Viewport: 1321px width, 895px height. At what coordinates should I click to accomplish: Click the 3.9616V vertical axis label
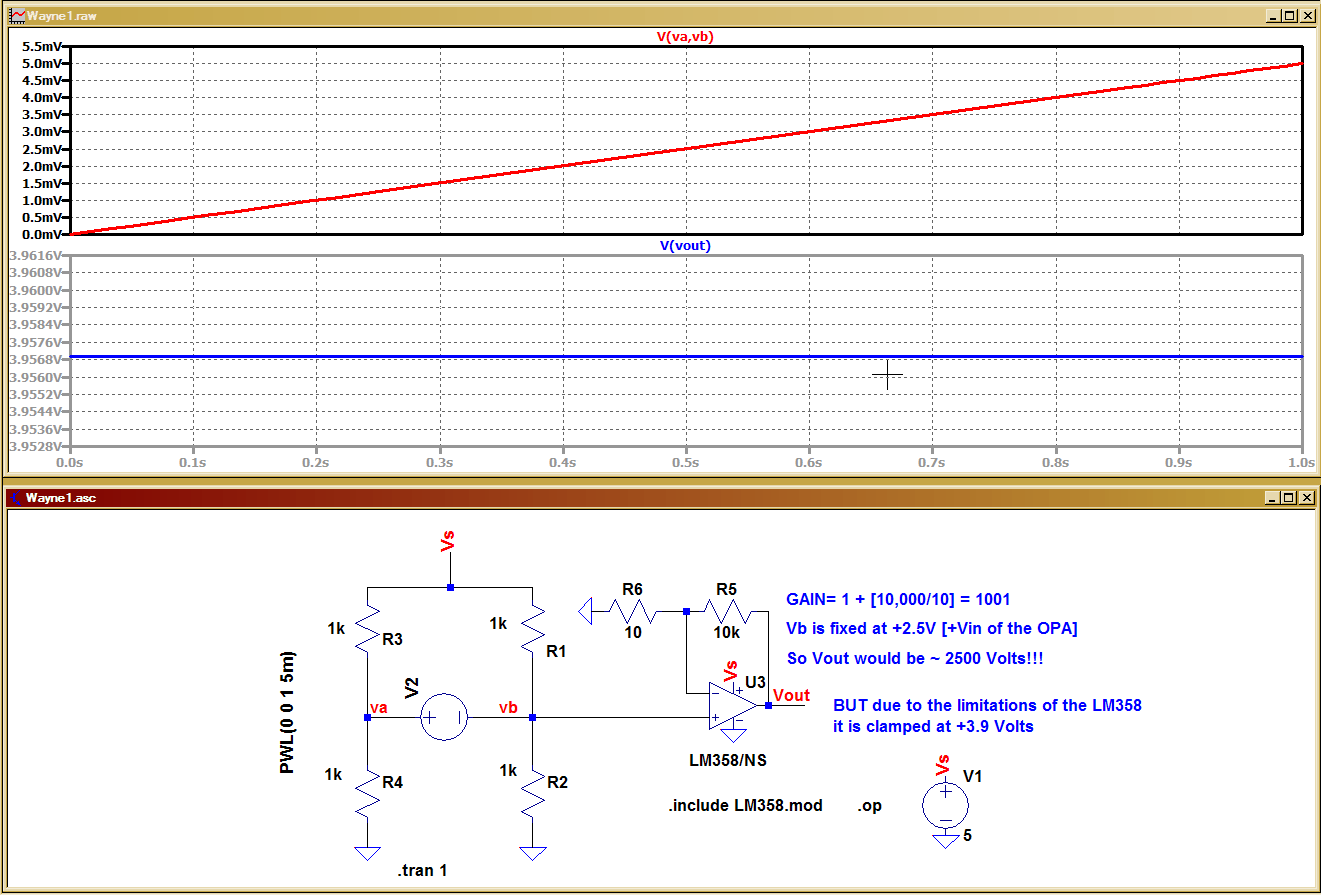37,255
